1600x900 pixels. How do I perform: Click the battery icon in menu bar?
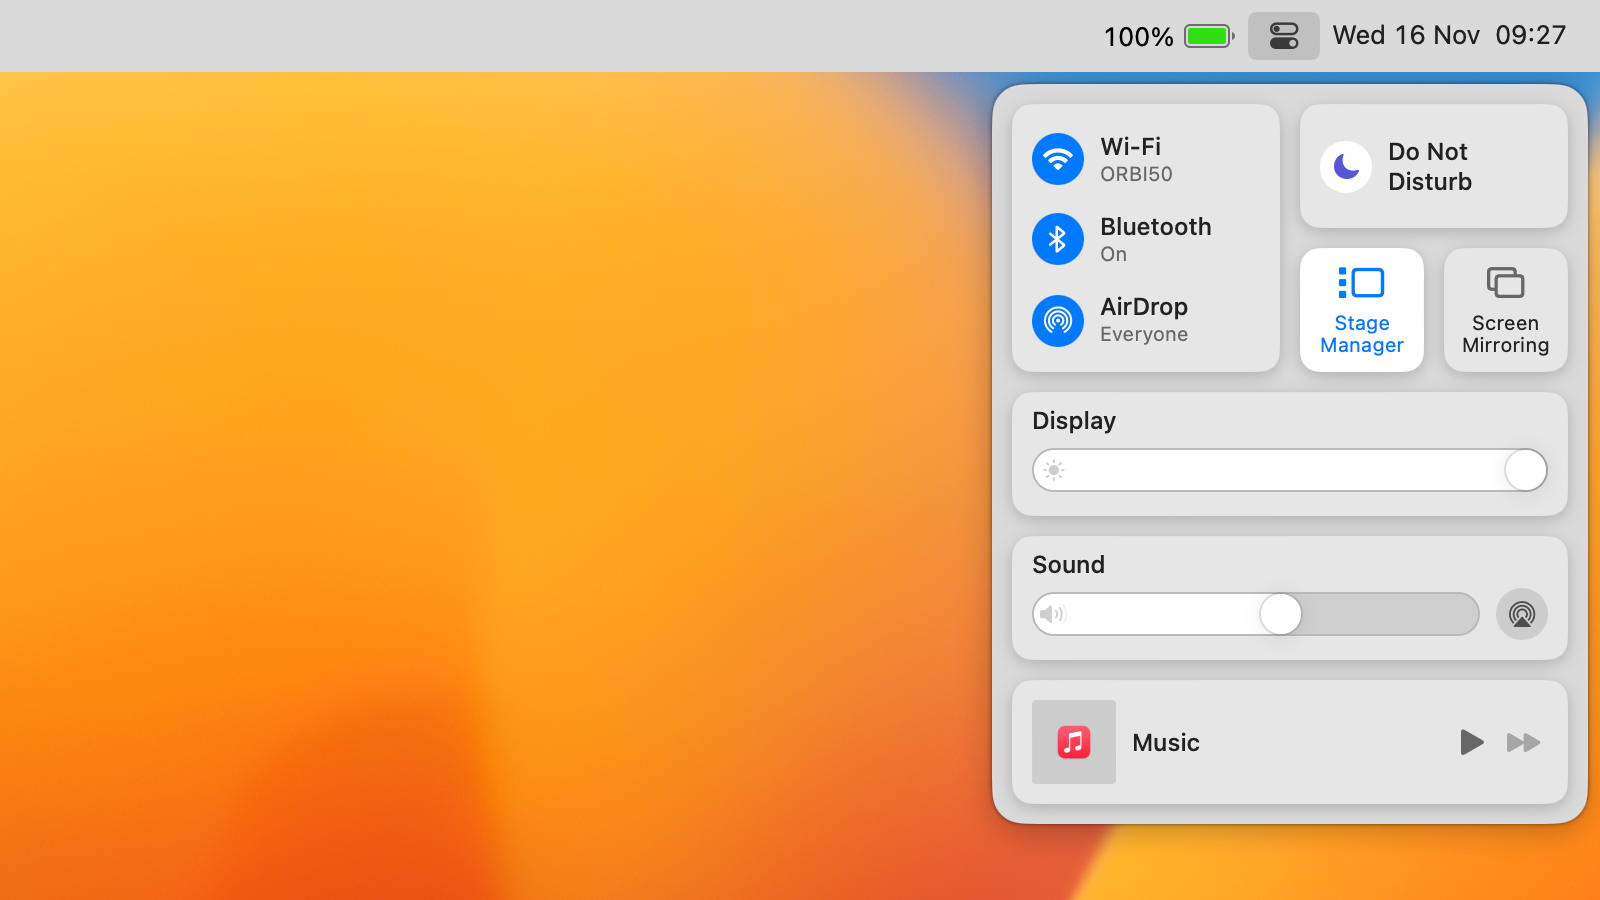tap(1209, 36)
